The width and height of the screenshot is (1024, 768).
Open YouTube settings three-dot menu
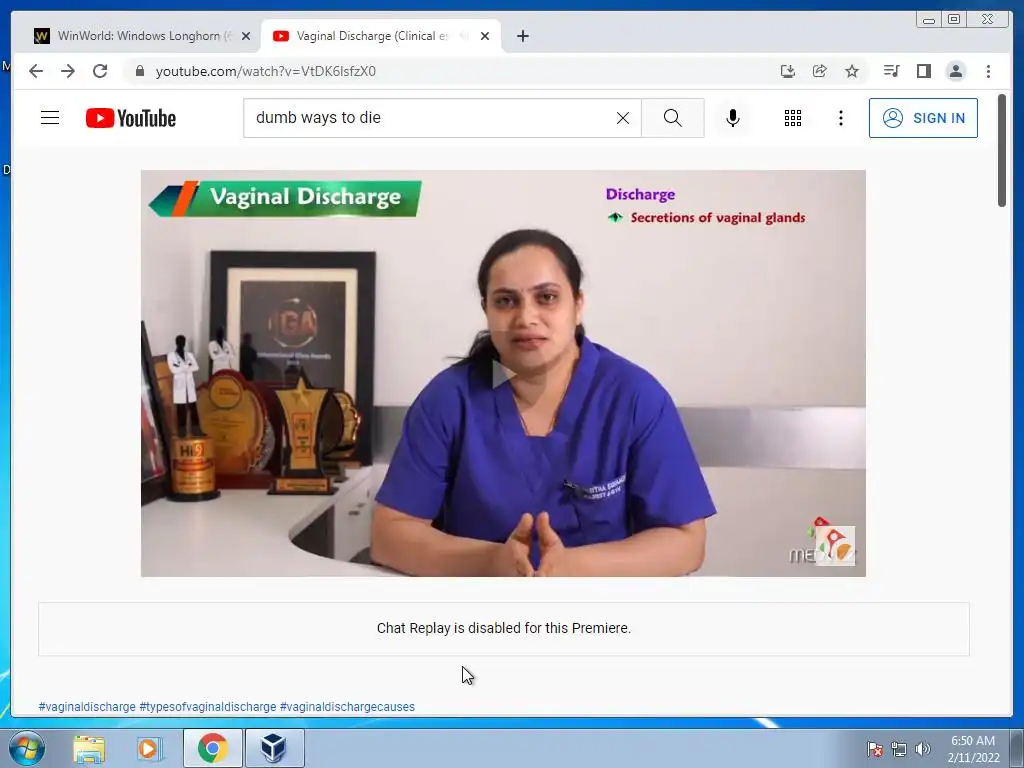[840, 118]
